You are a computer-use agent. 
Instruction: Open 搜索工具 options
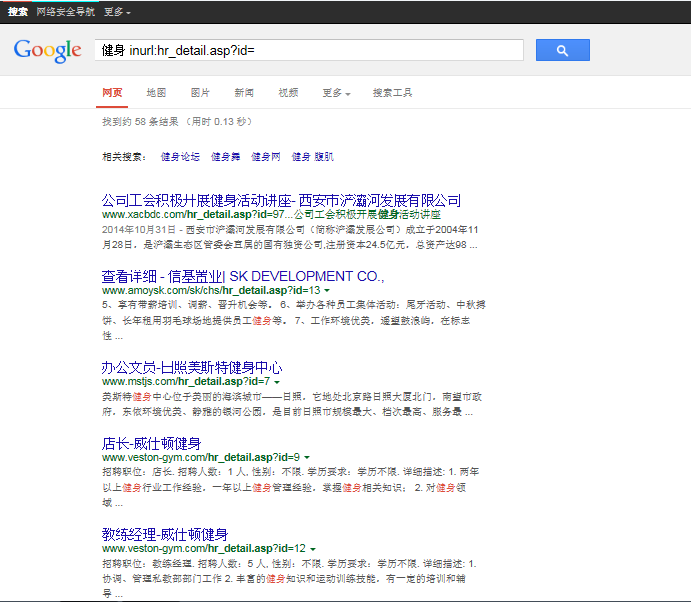tap(392, 93)
